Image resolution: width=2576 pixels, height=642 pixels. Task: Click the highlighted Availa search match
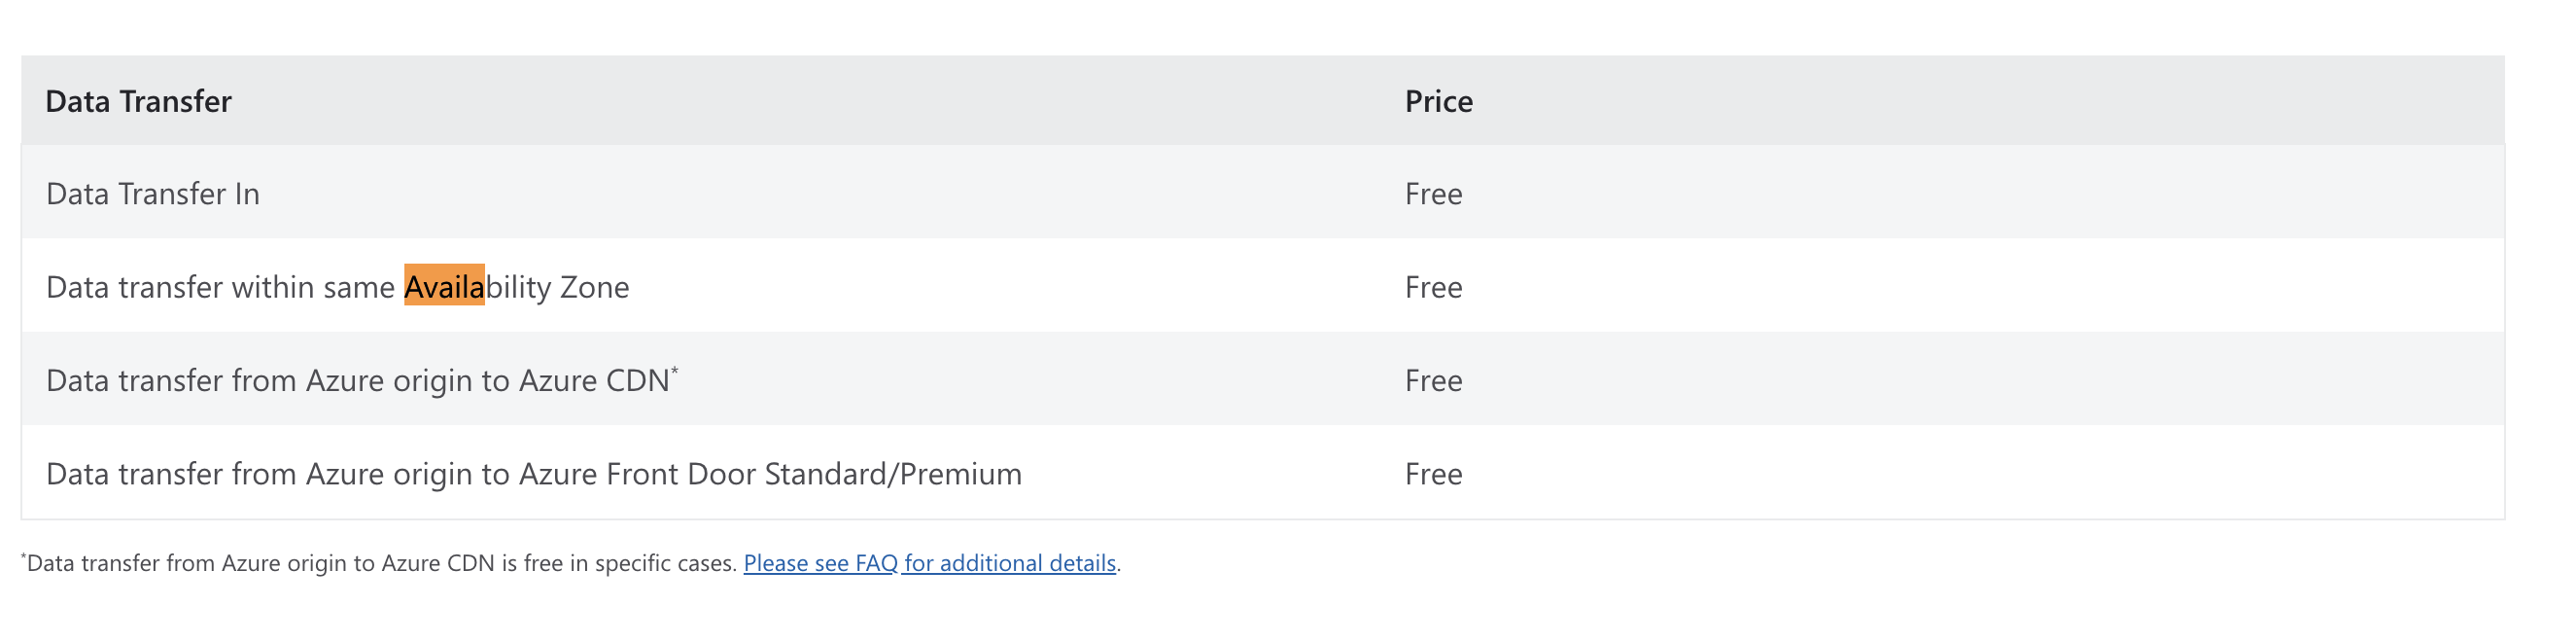[444, 286]
